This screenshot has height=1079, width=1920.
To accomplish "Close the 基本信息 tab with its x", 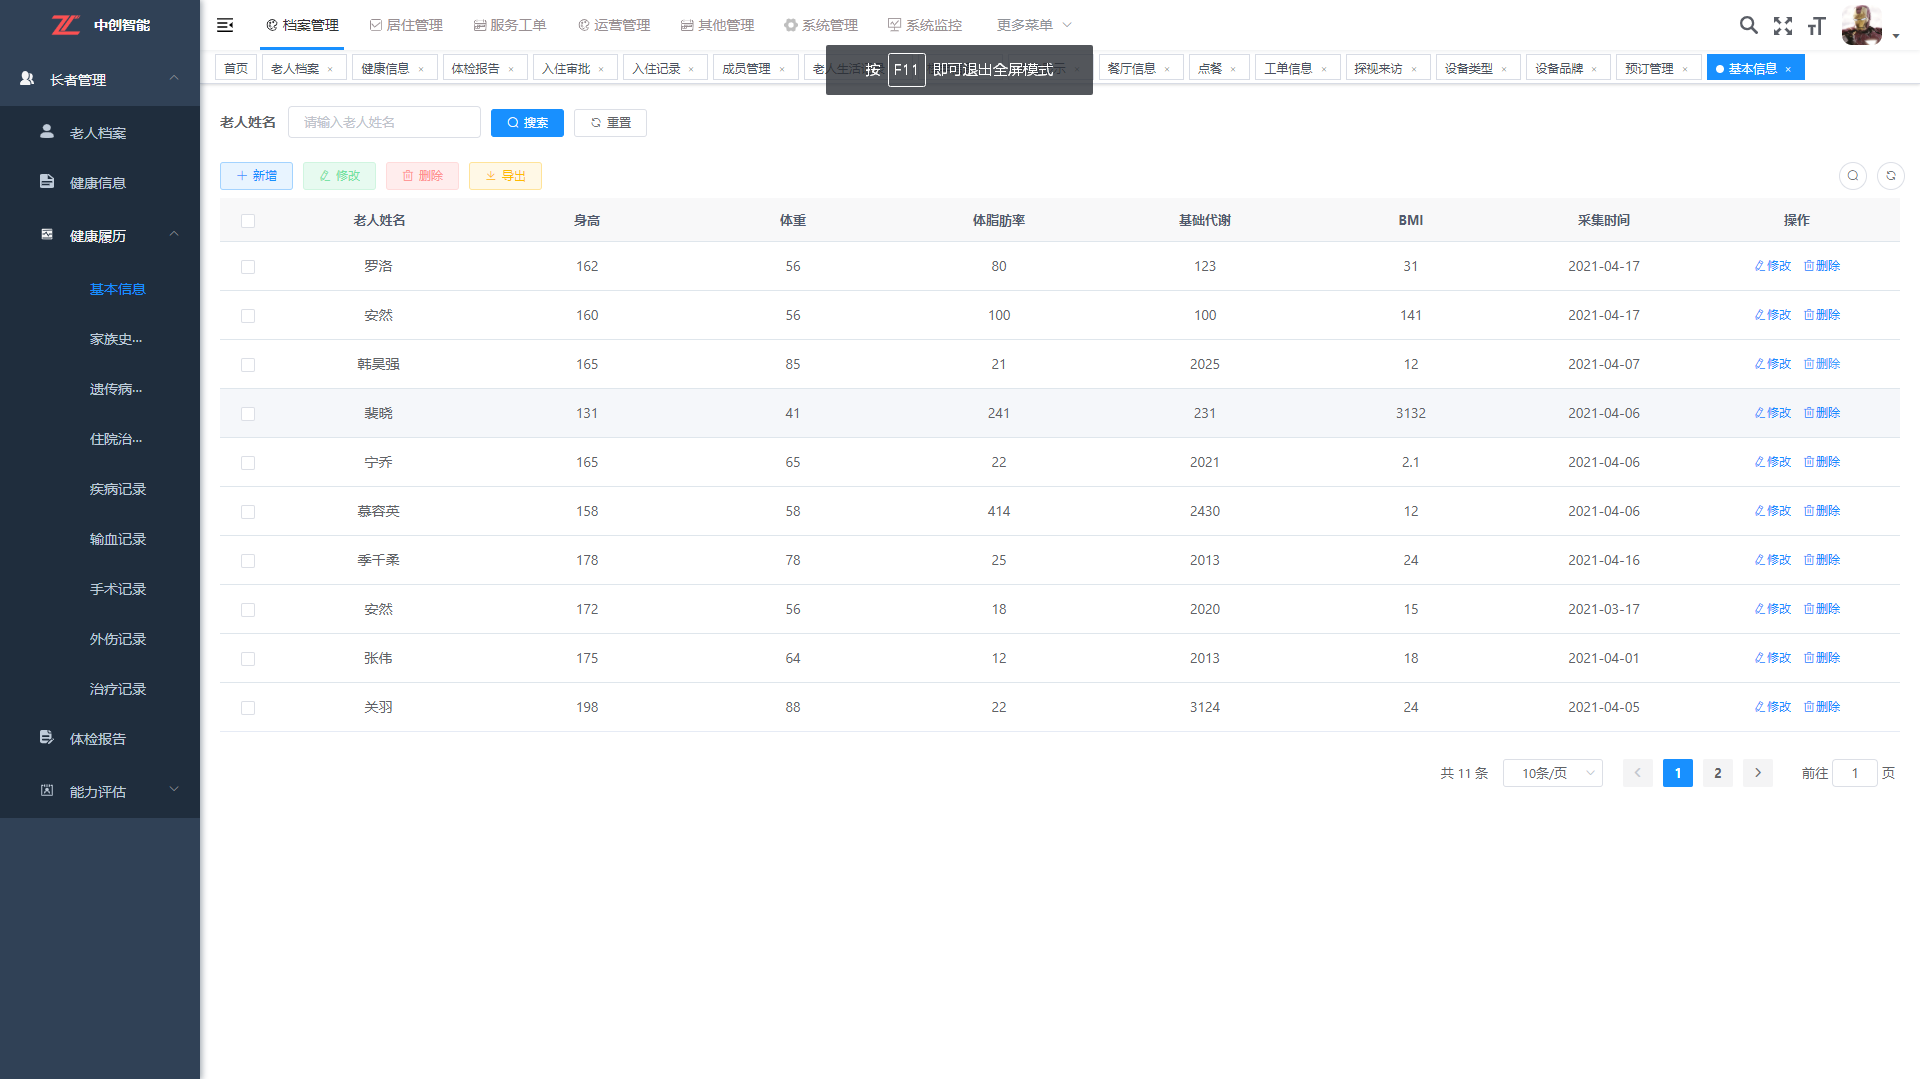I will 1788,69.
